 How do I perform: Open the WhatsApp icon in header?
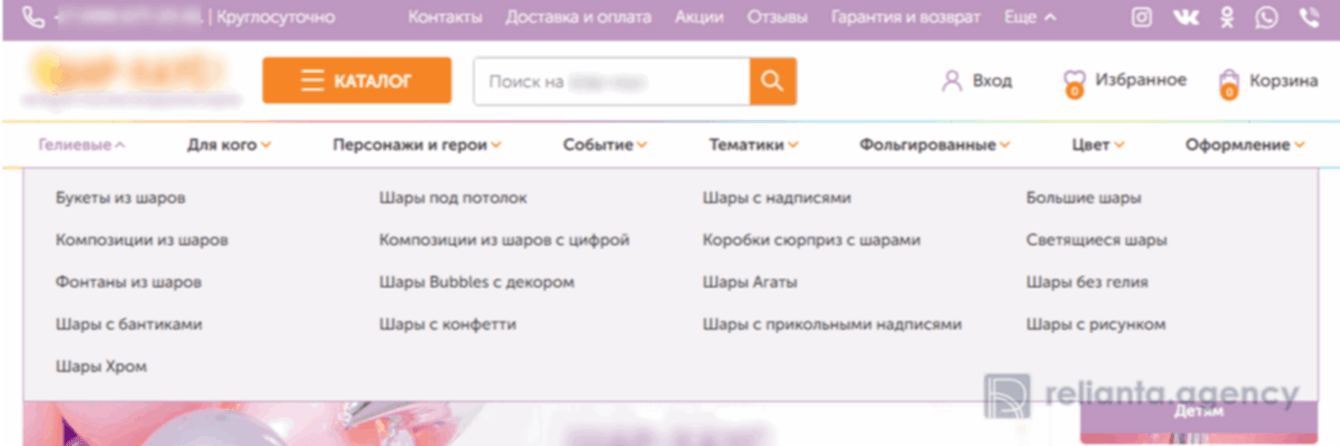(x=1267, y=17)
